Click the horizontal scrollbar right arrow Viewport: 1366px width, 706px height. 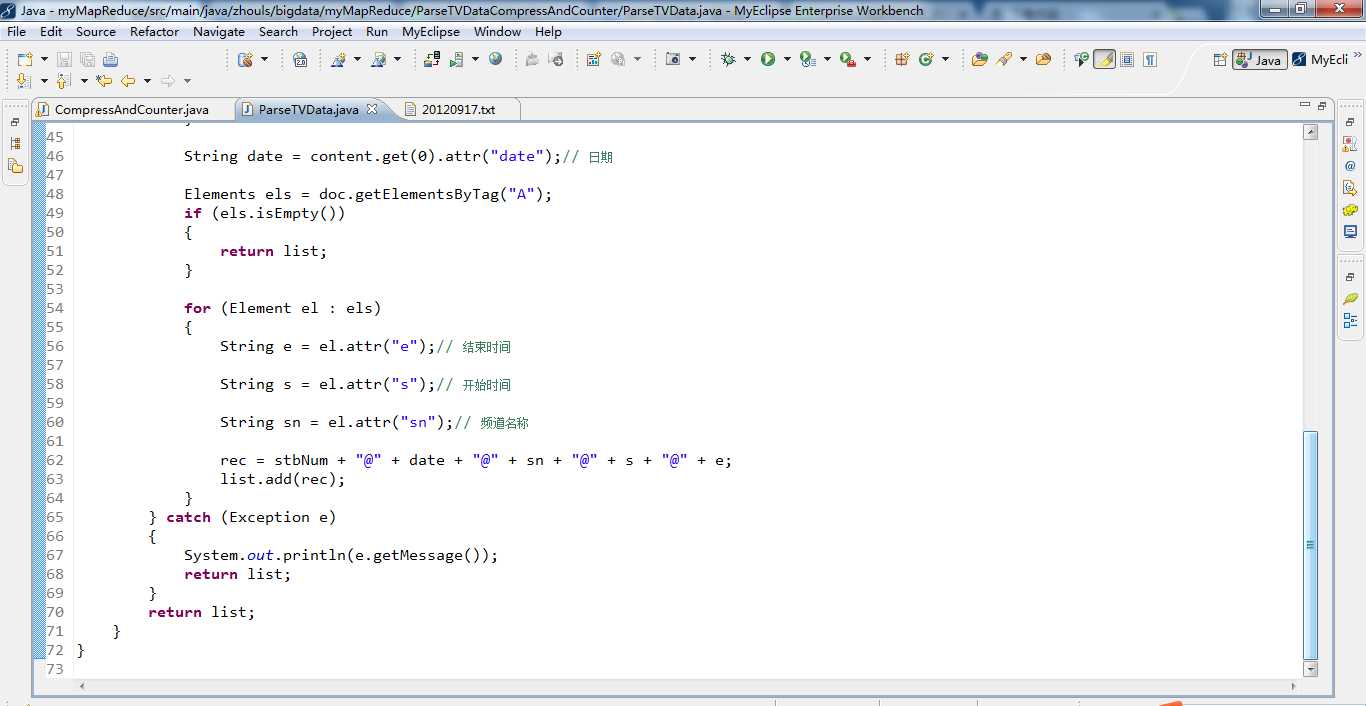(1293, 687)
